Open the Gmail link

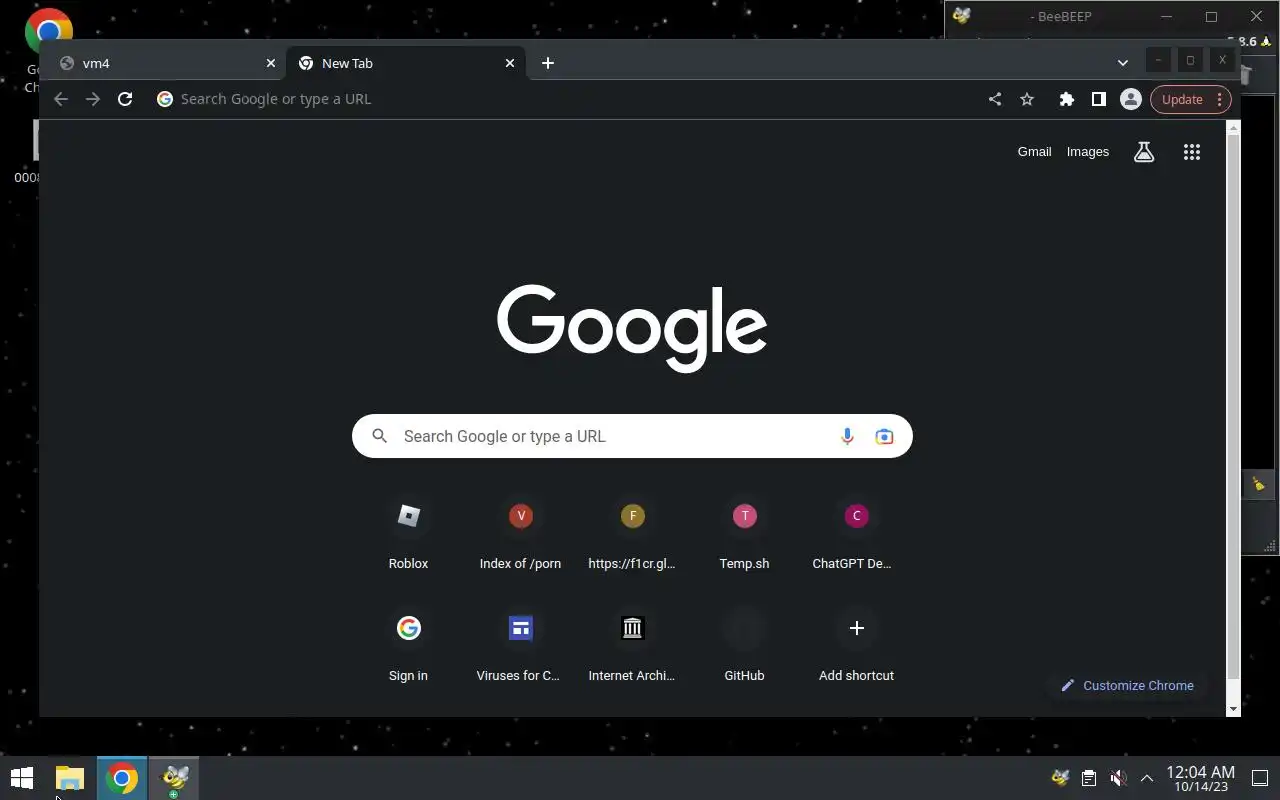click(x=1034, y=152)
